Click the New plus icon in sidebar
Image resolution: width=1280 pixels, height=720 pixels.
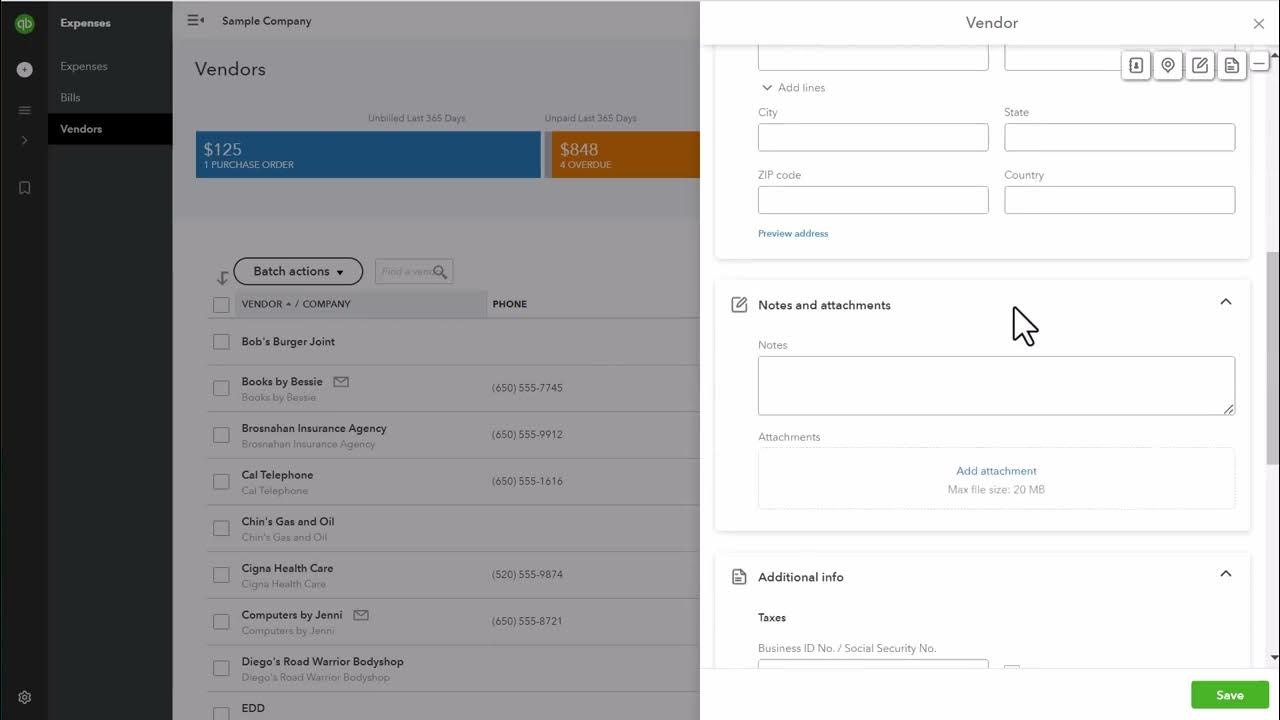coord(25,70)
